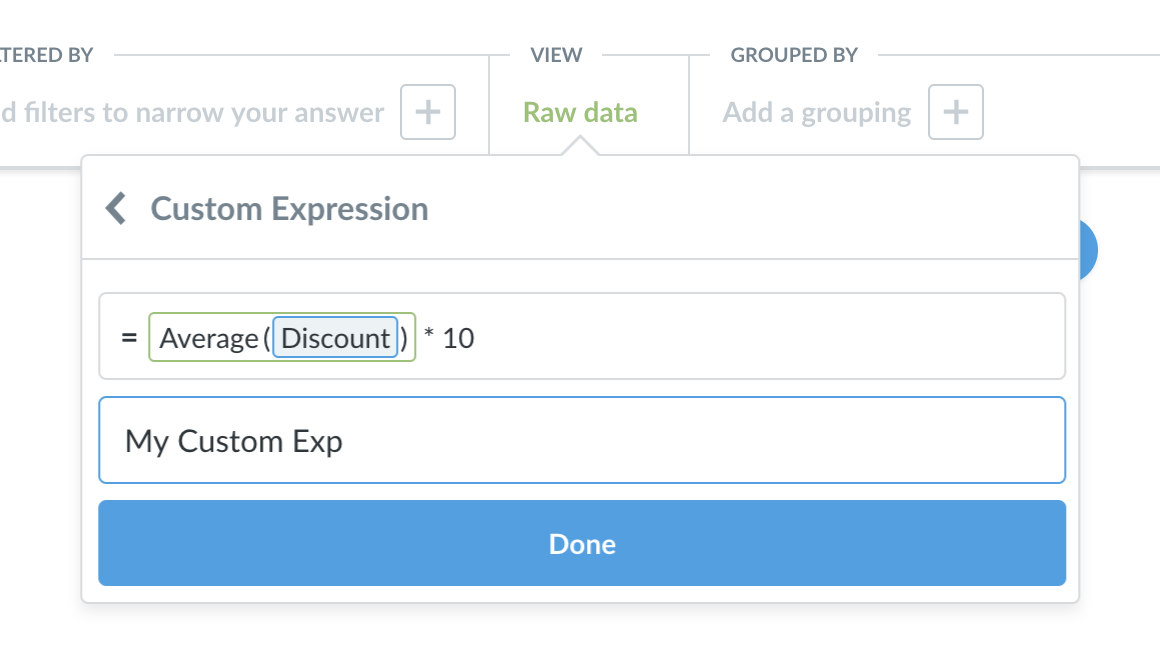Click the Custom Expression panel header
The image size is (1160, 660).
(289, 208)
